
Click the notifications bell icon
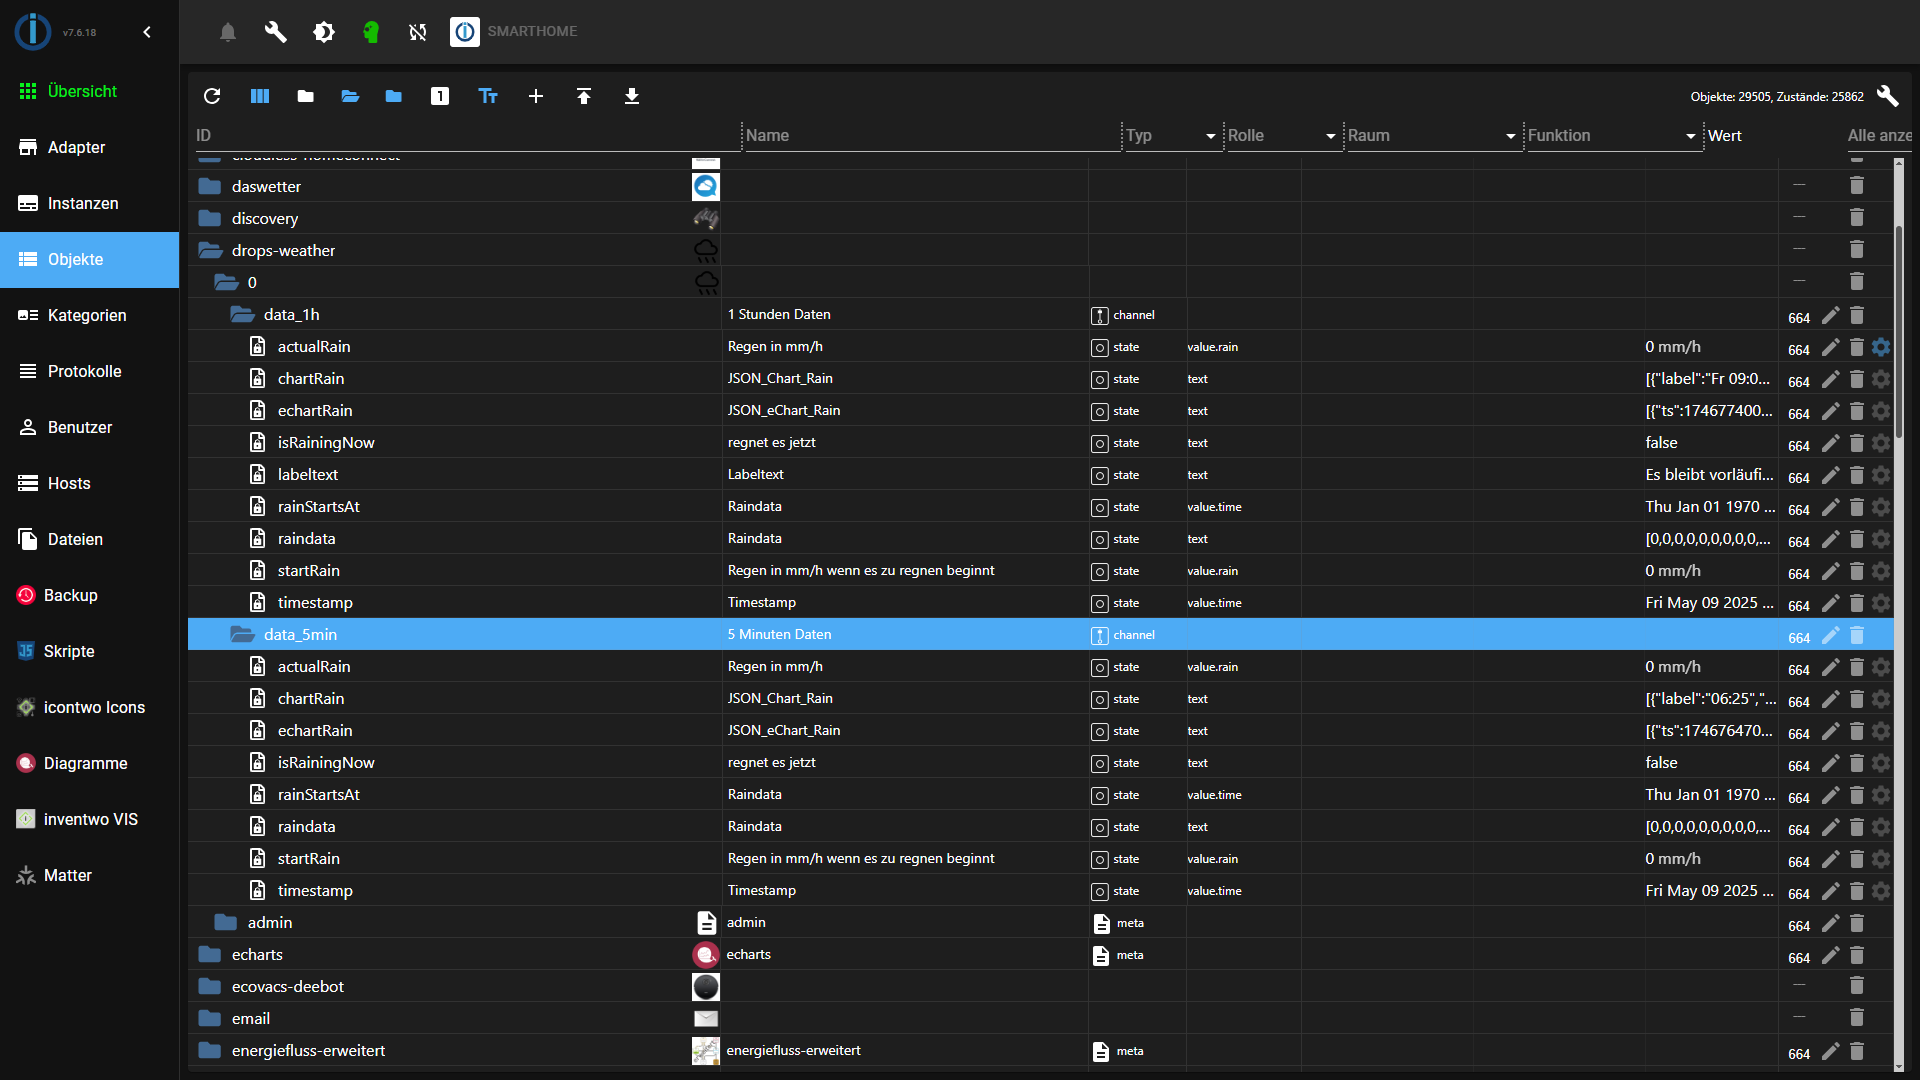point(228,32)
